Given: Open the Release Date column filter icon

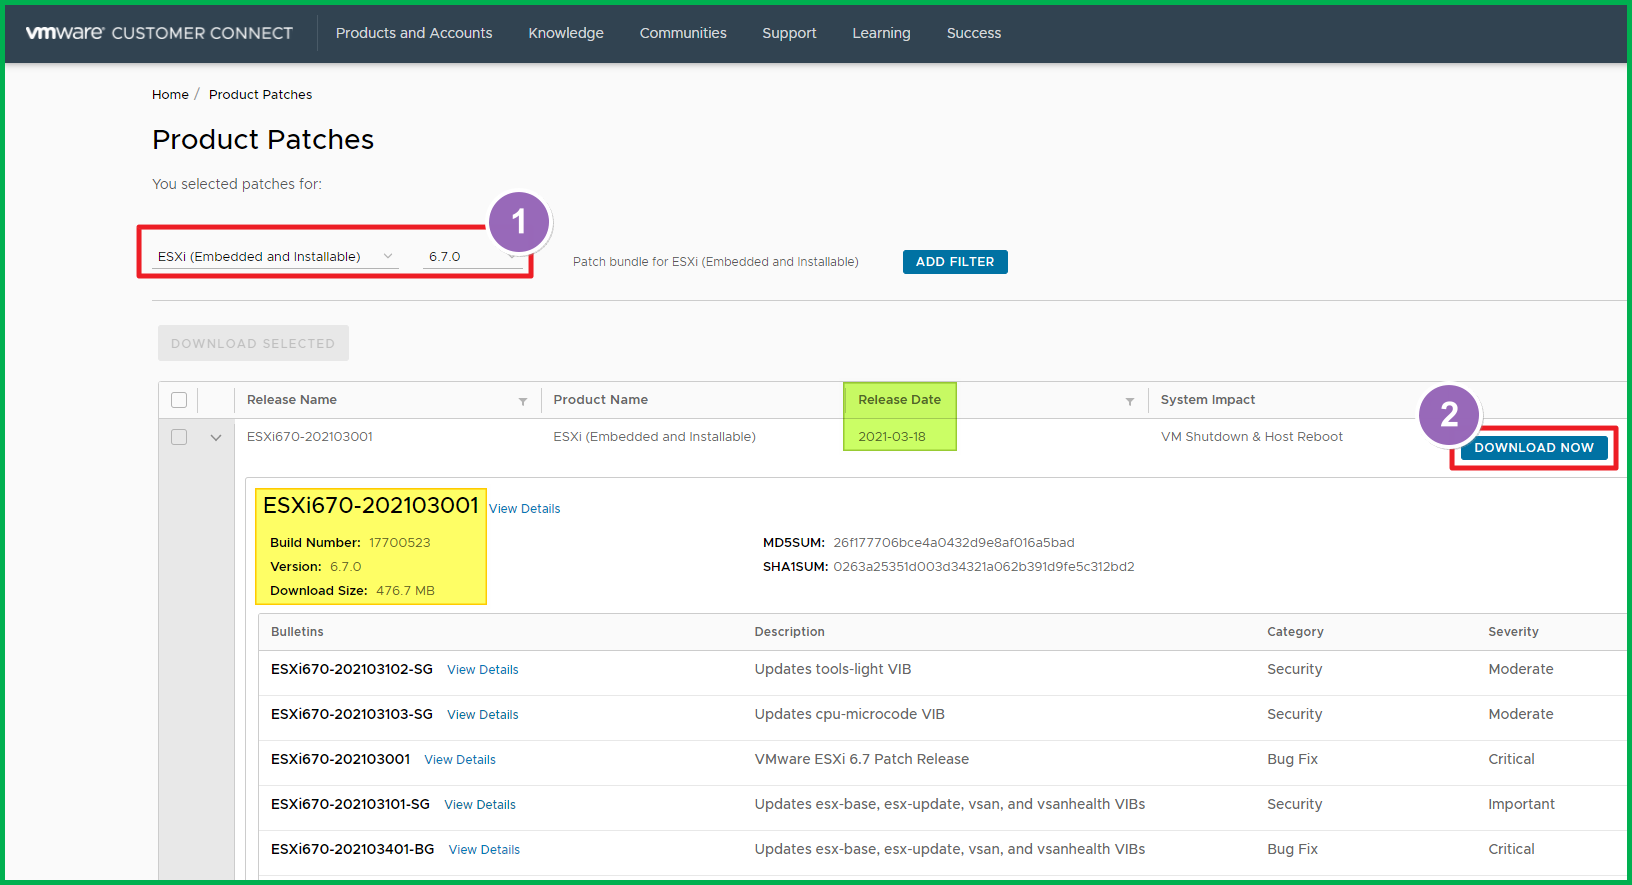Looking at the screenshot, I should [x=1130, y=401].
